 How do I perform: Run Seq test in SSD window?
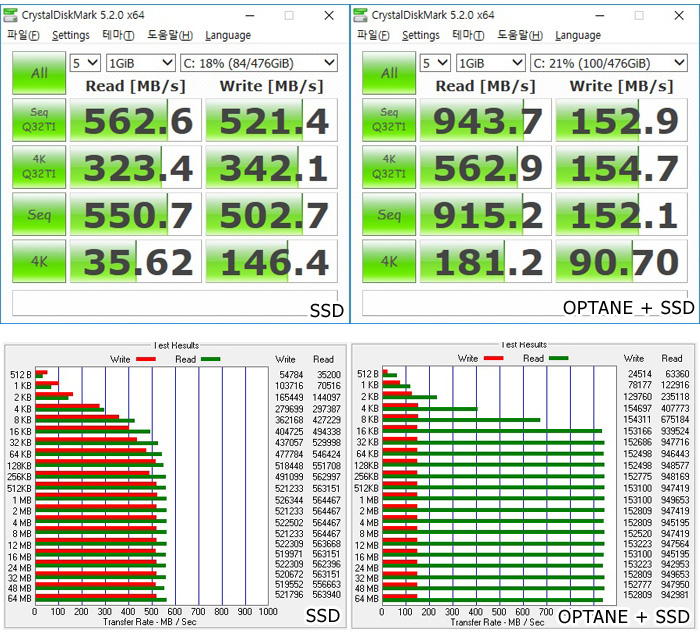(x=39, y=214)
